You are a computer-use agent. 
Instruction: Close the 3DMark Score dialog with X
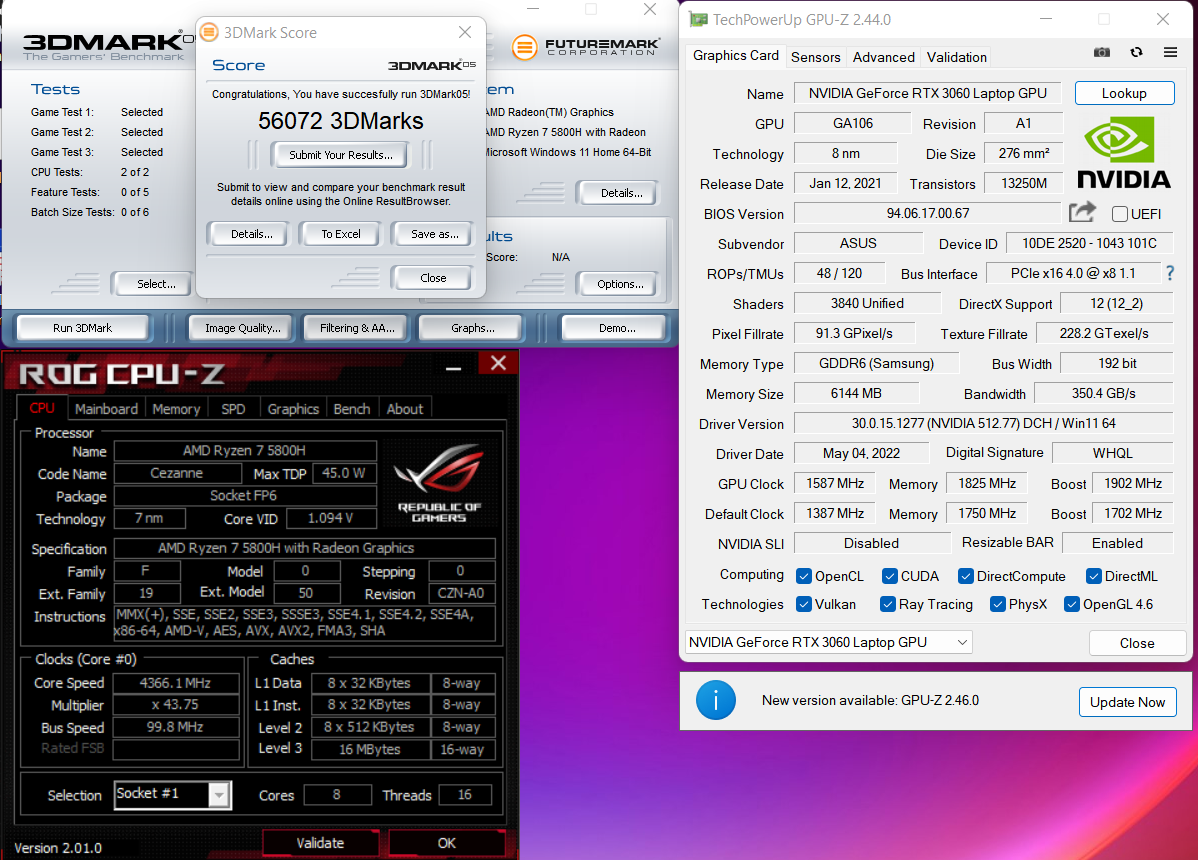pos(465,32)
